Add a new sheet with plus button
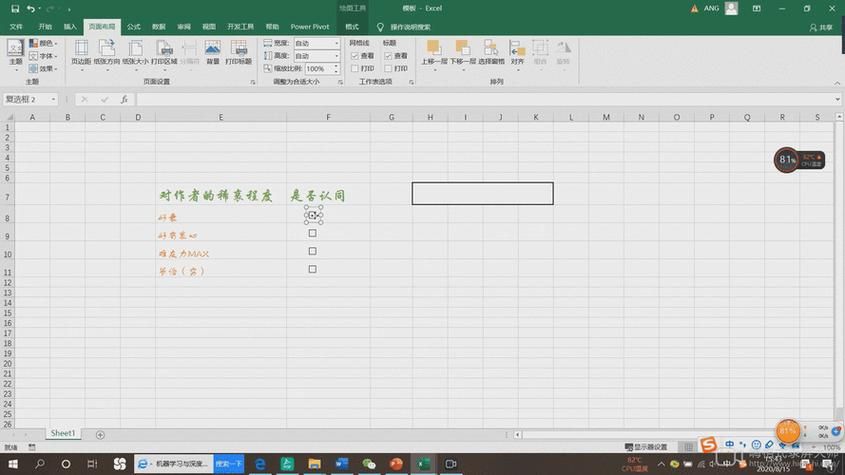845x475 pixels. click(100, 434)
